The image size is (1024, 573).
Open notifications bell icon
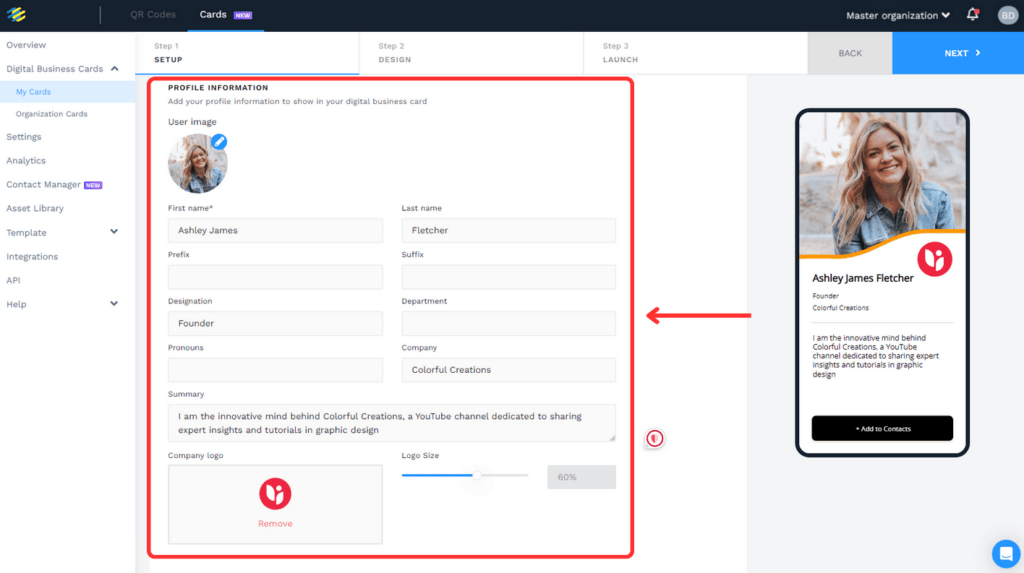(x=973, y=15)
